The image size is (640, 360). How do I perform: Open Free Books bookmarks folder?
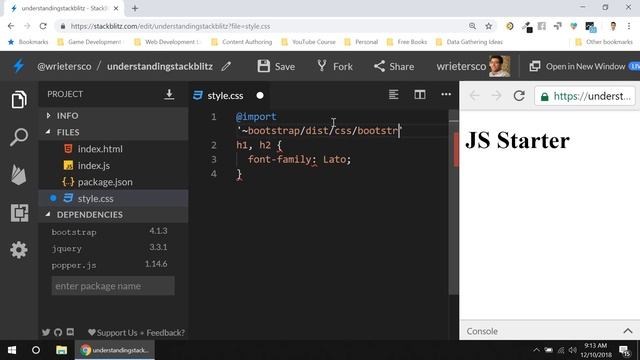tap(407, 42)
